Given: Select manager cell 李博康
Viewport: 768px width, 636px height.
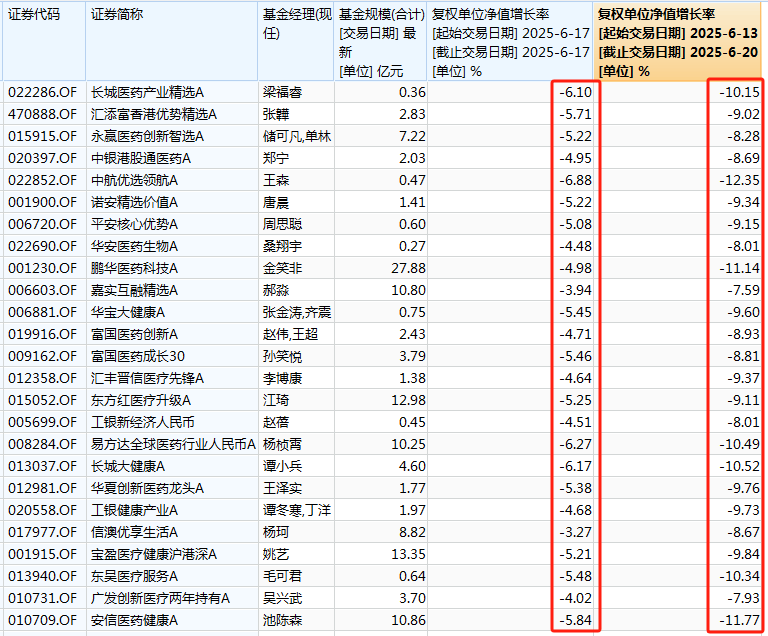Looking at the screenshot, I should [x=283, y=378].
